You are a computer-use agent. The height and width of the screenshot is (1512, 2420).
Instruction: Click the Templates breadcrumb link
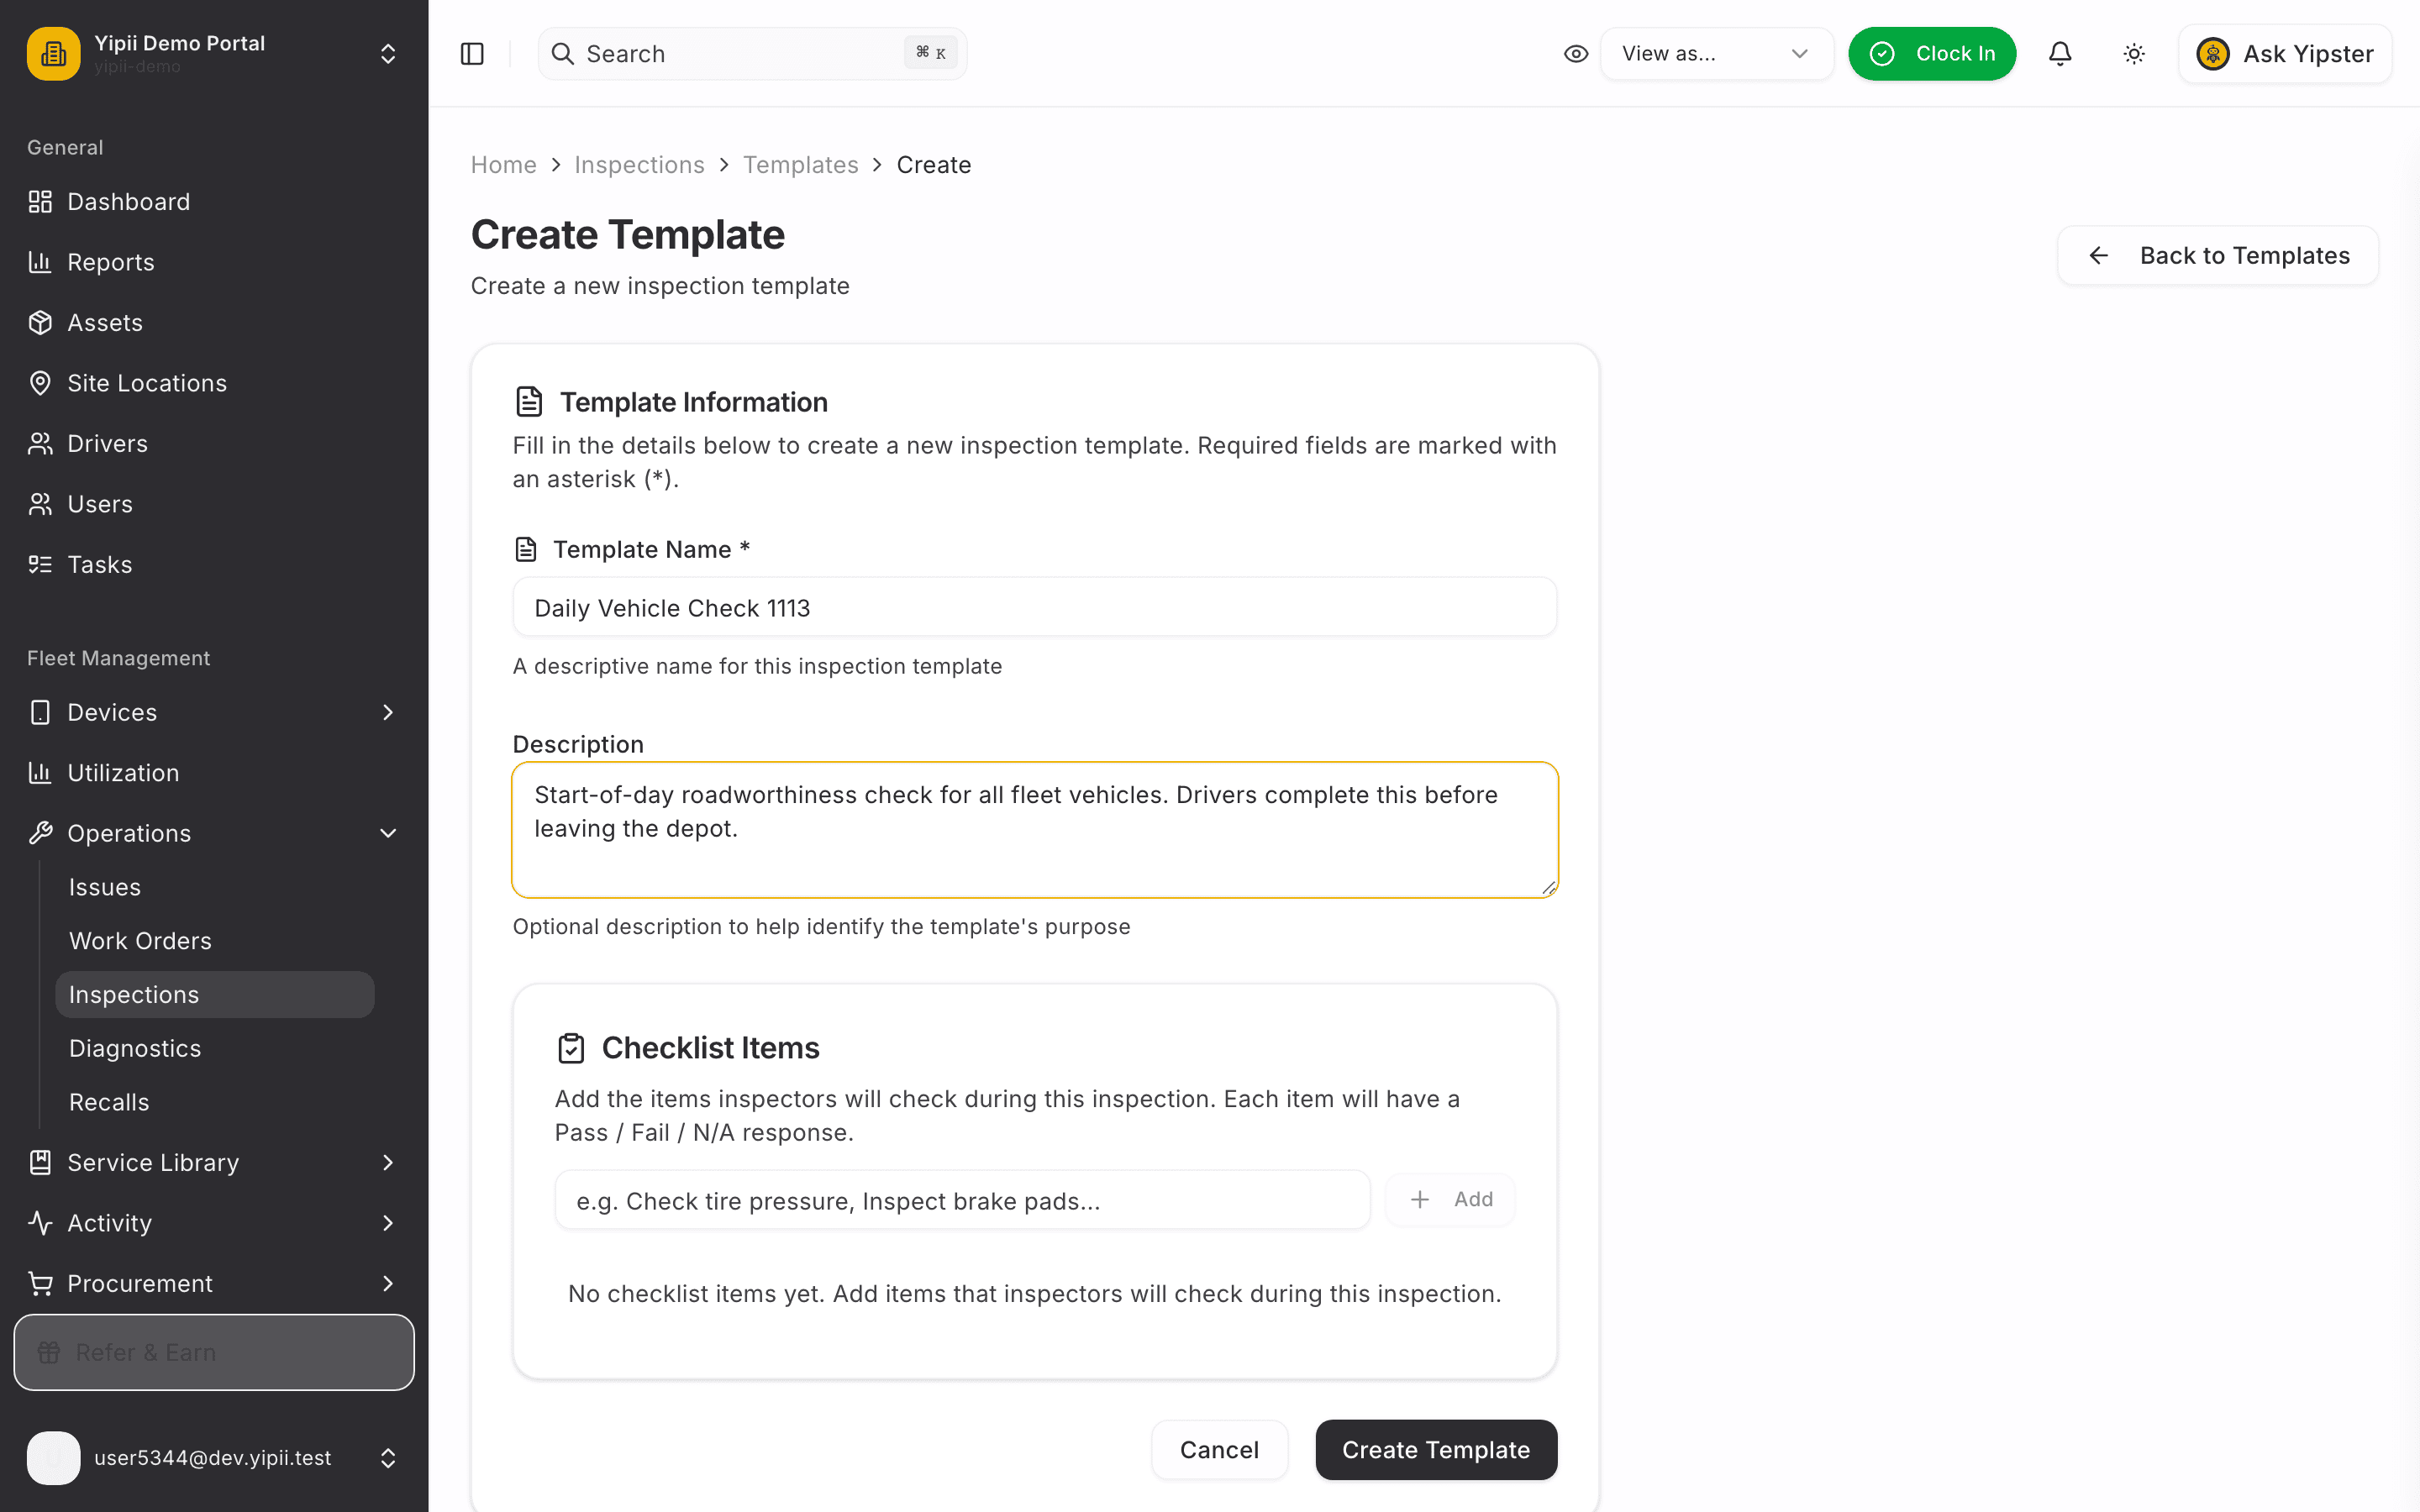tap(800, 165)
